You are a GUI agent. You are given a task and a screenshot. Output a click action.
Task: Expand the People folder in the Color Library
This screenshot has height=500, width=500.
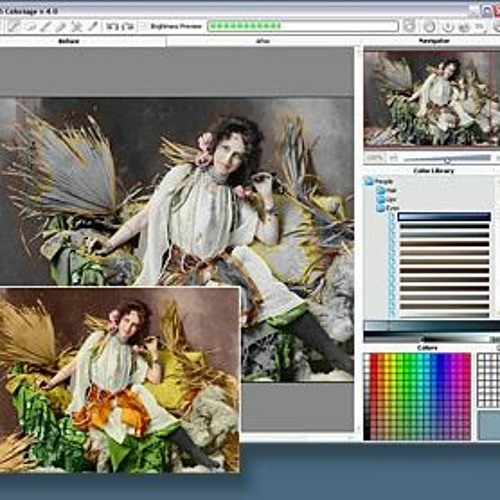[379, 181]
